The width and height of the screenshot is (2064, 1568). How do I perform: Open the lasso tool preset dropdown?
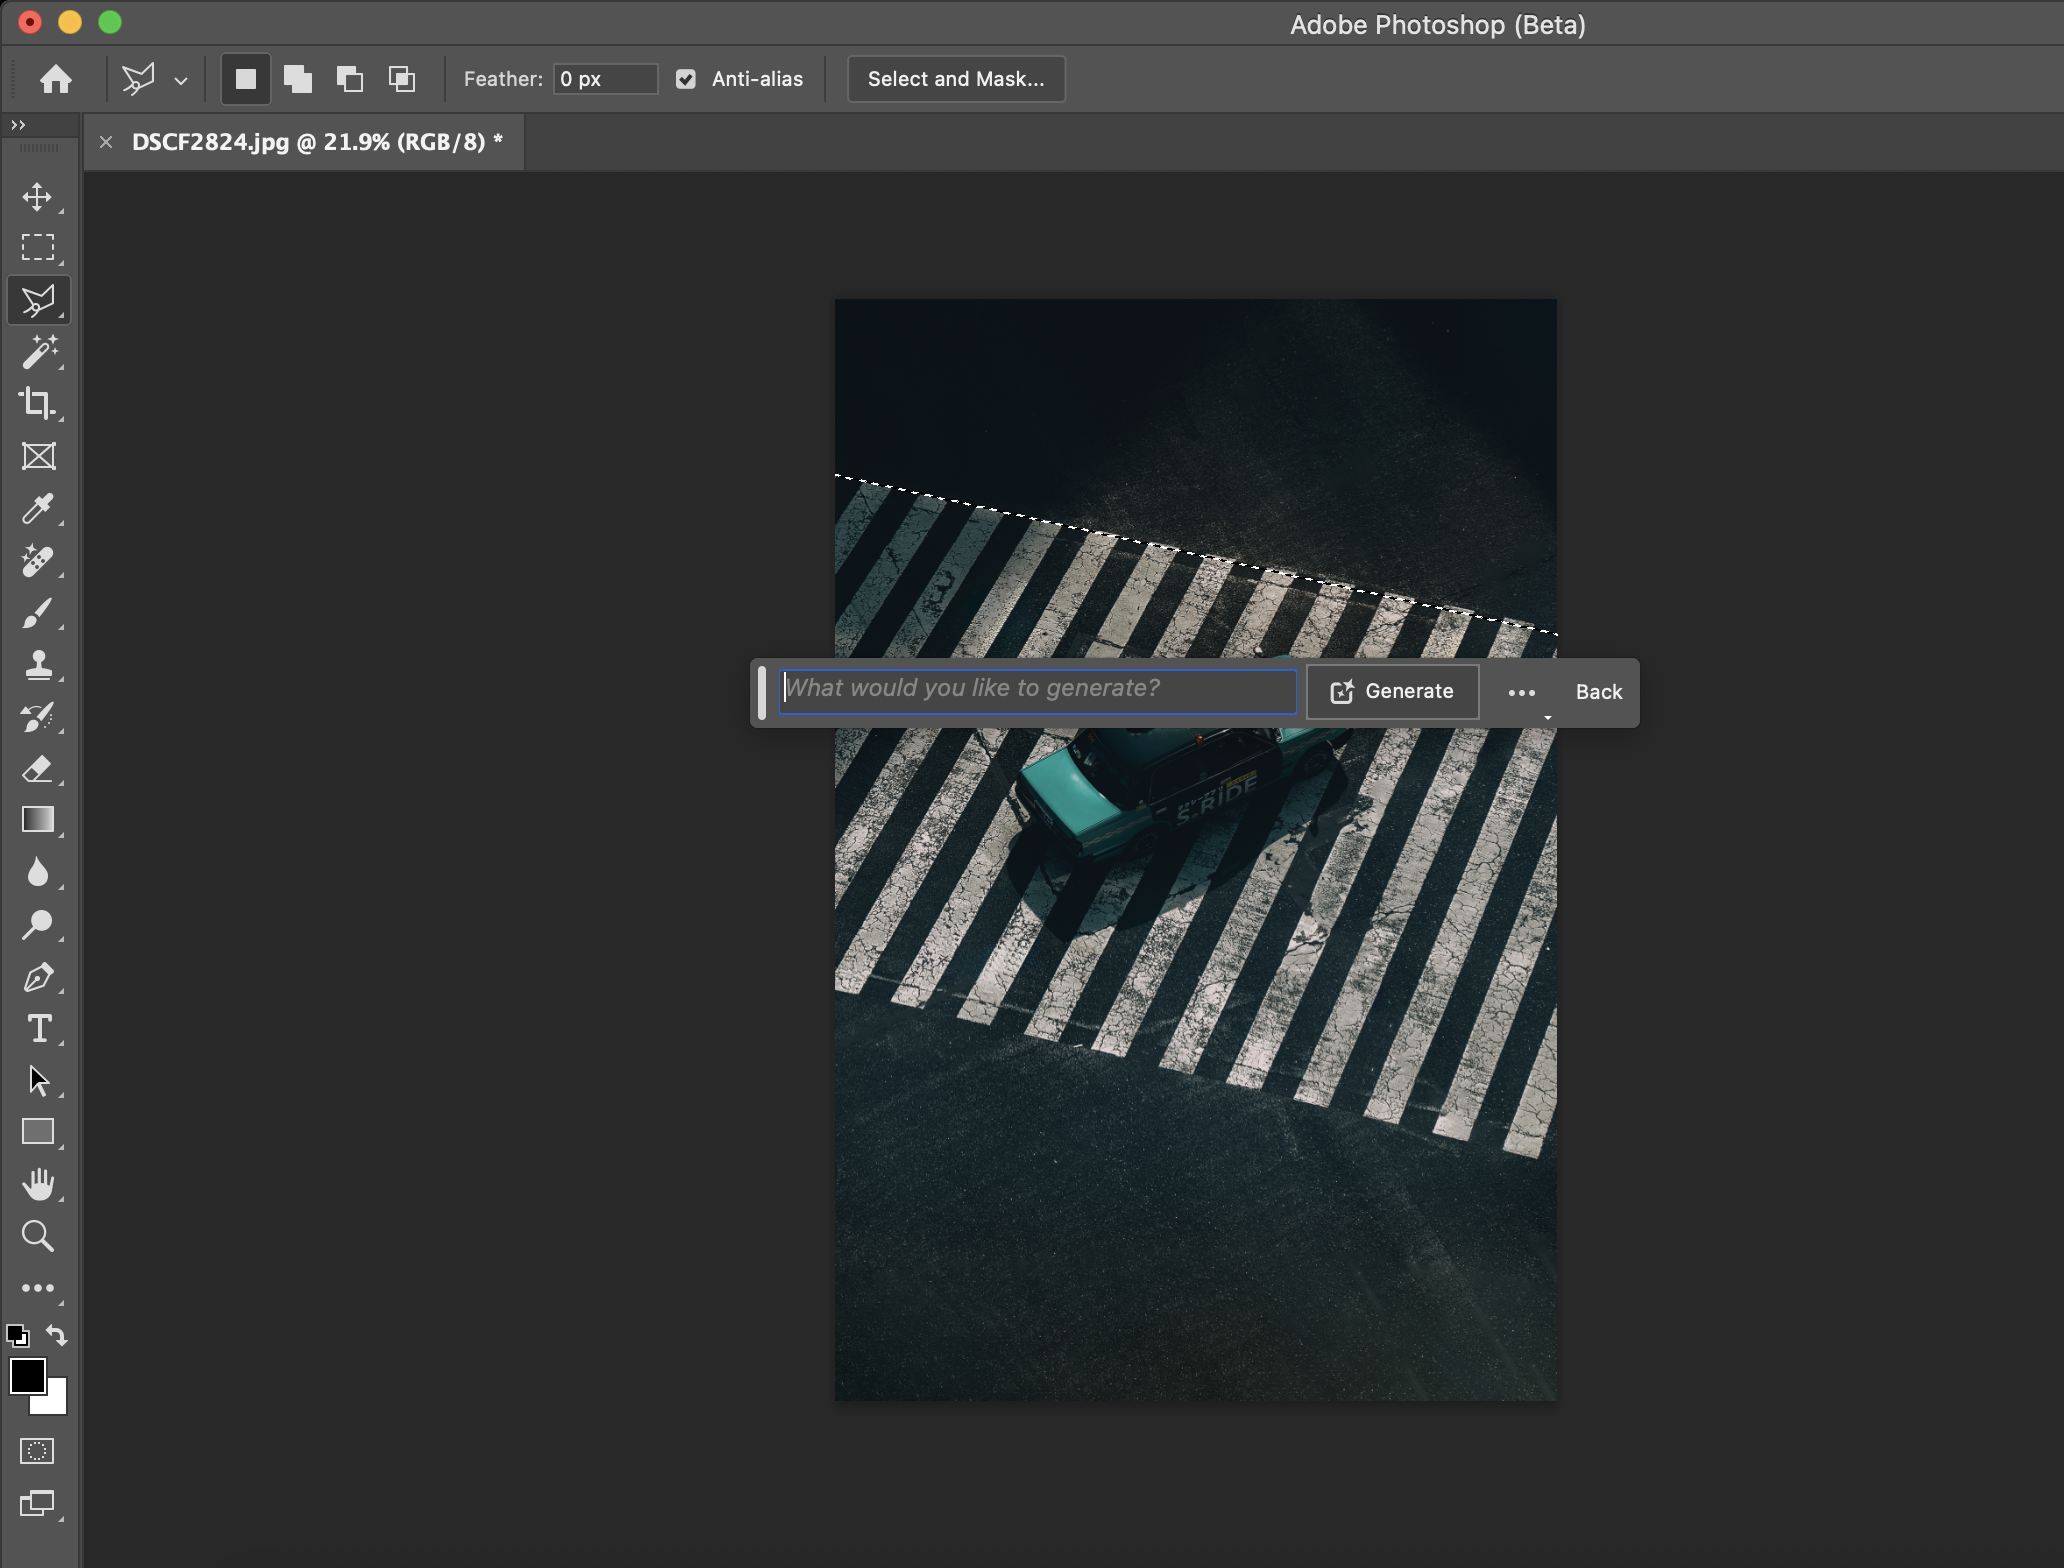point(181,81)
